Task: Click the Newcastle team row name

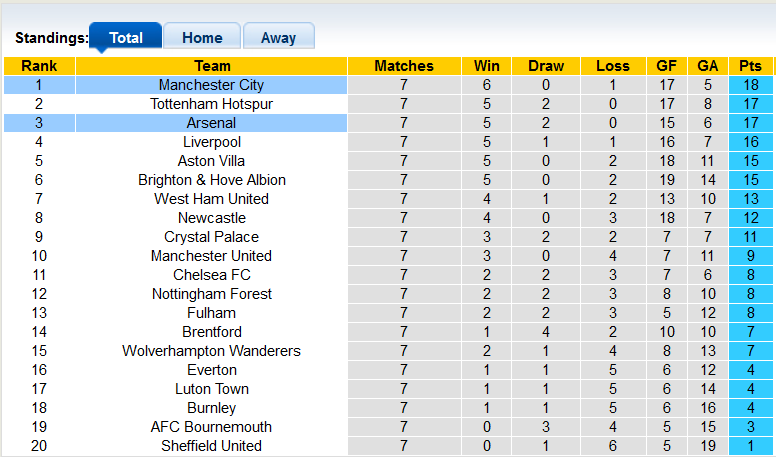Action: click(x=211, y=218)
